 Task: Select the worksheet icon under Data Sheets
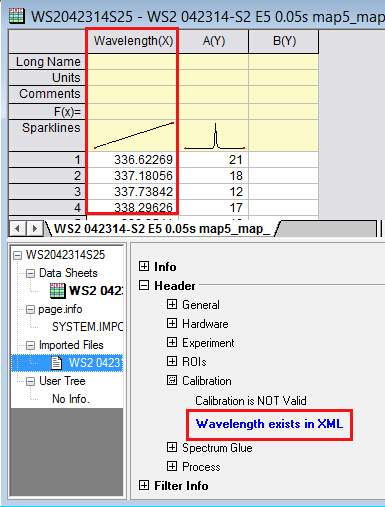click(57, 290)
